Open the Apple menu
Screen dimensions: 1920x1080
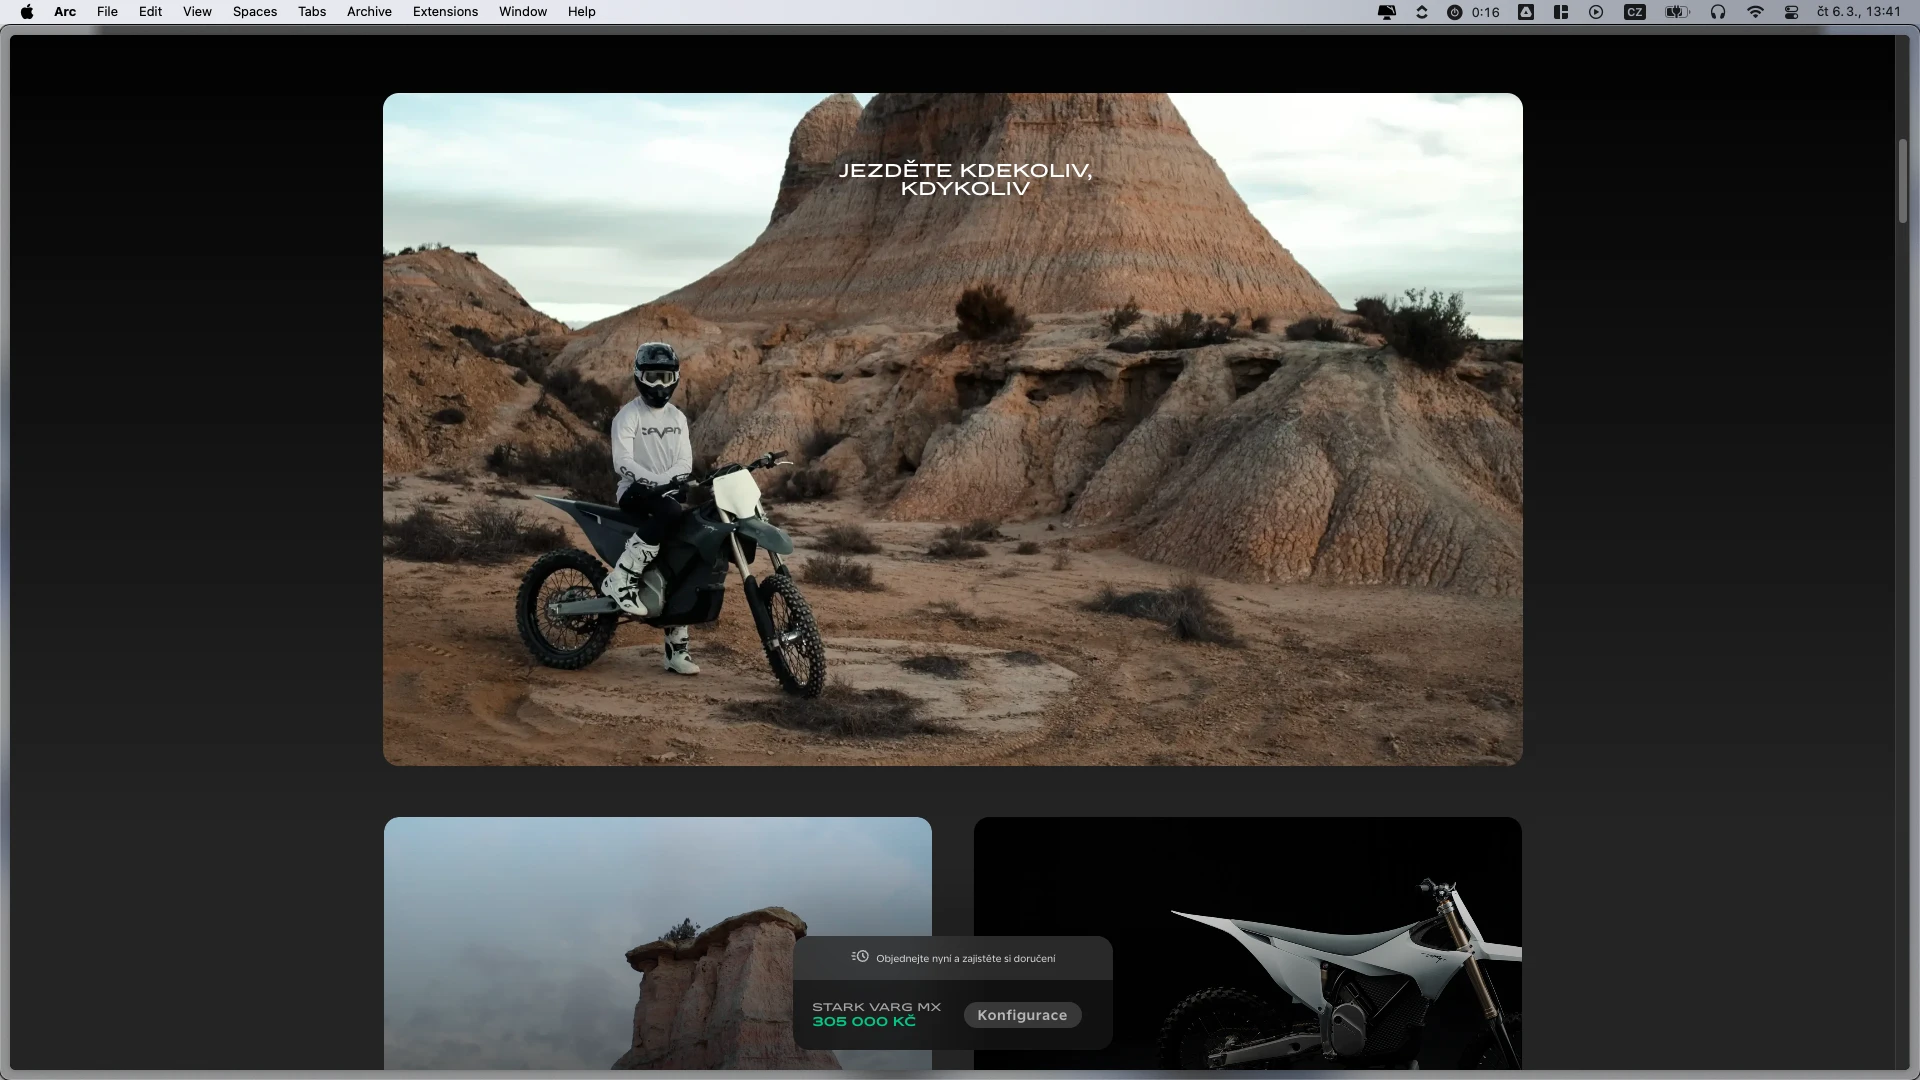pos(27,12)
